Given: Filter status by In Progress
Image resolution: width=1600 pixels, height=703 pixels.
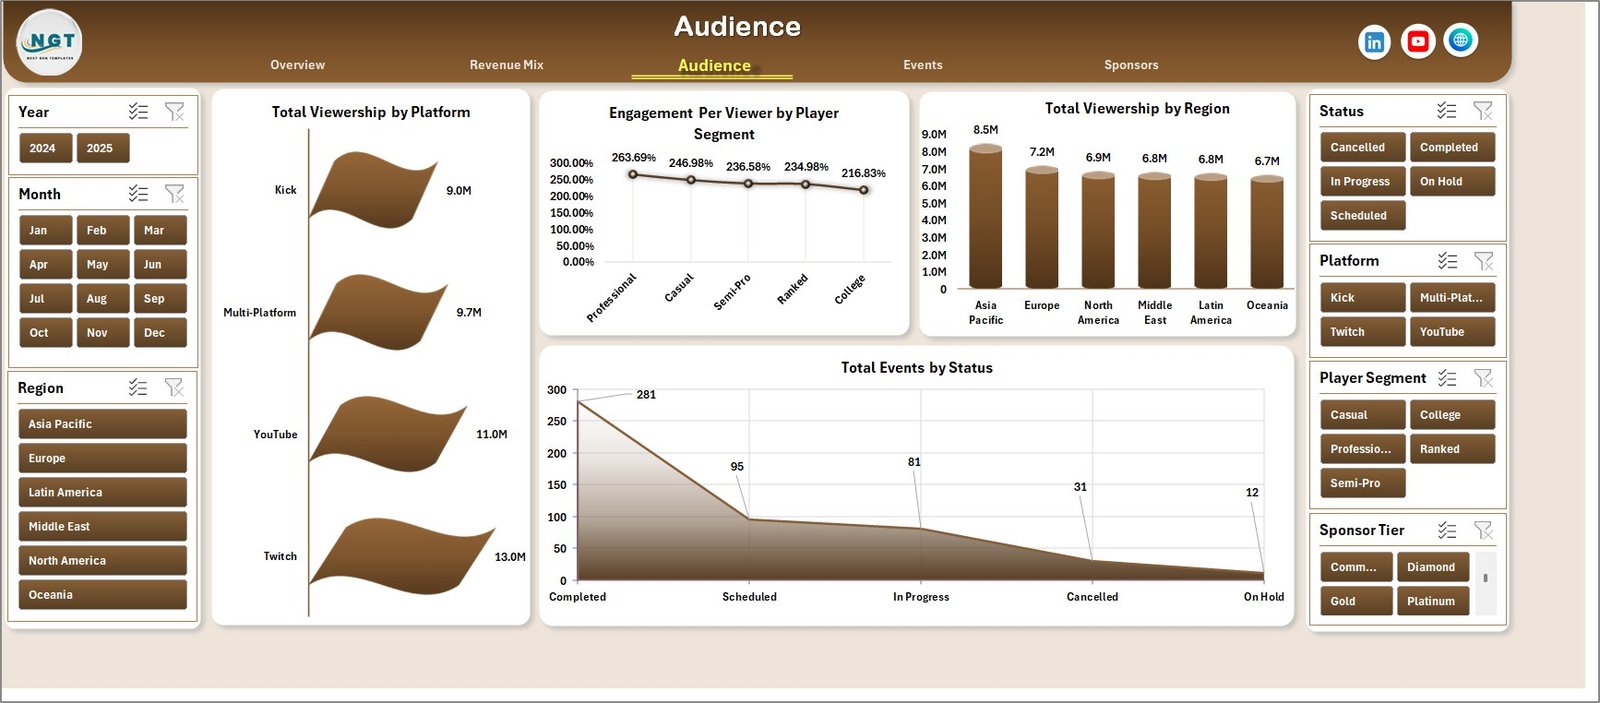Looking at the screenshot, I should (x=1362, y=181).
